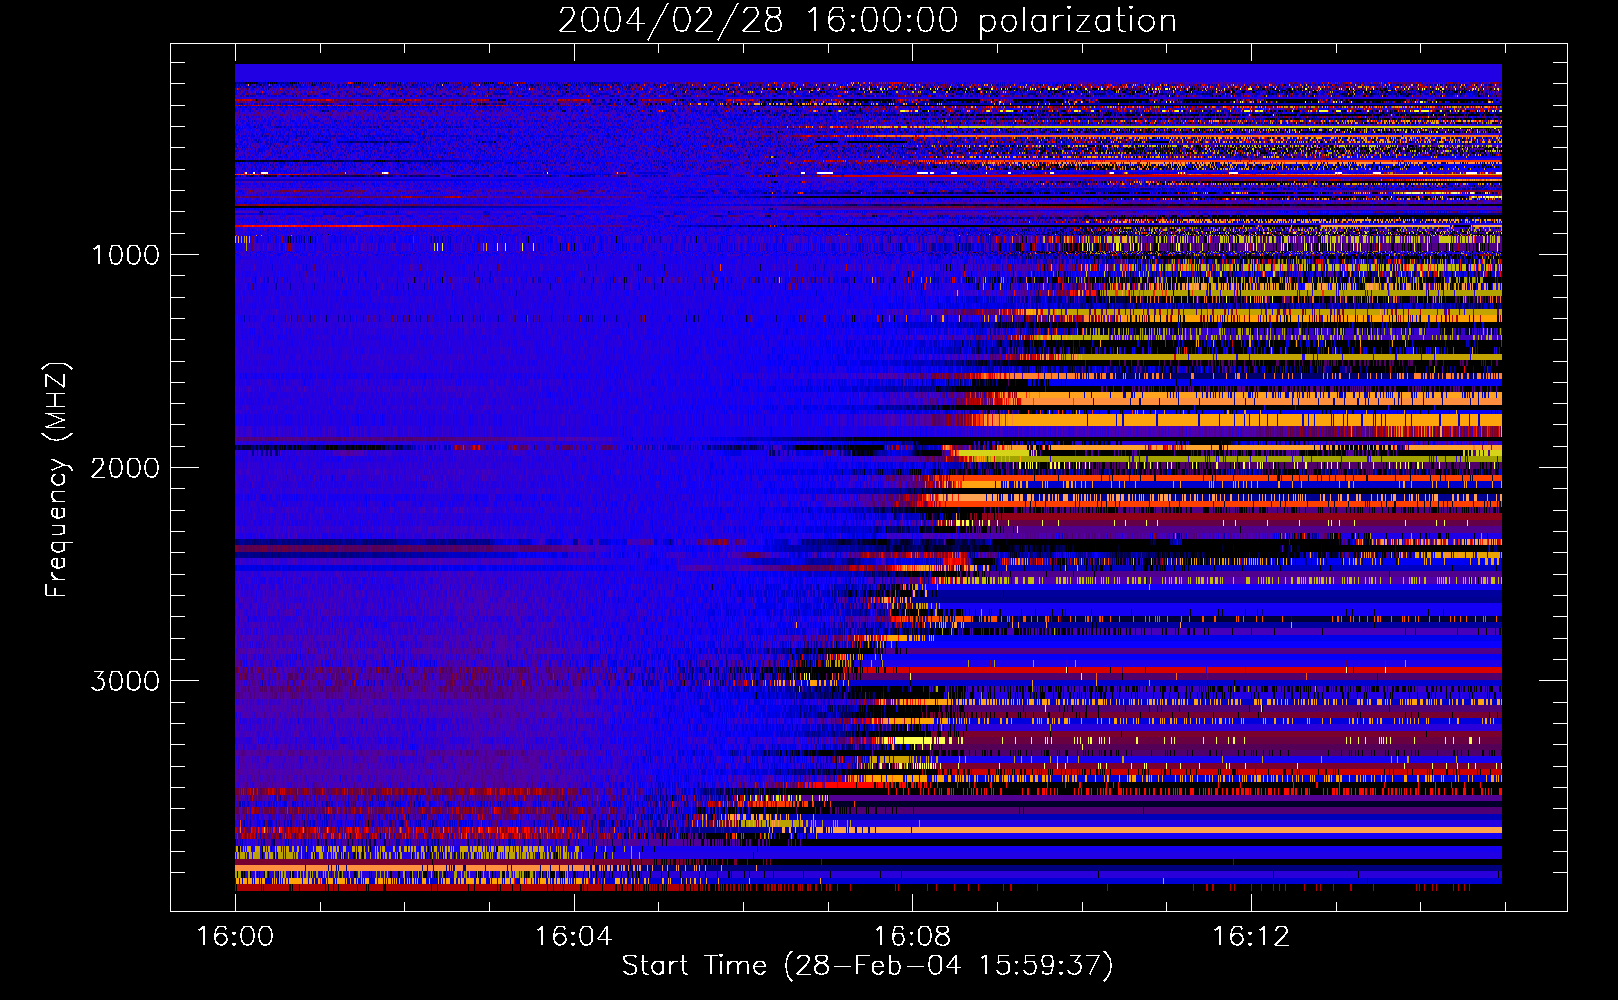
Task: Click the plot title '2004/02/28 16:00:00 polarization'
Action: (x=867, y=21)
